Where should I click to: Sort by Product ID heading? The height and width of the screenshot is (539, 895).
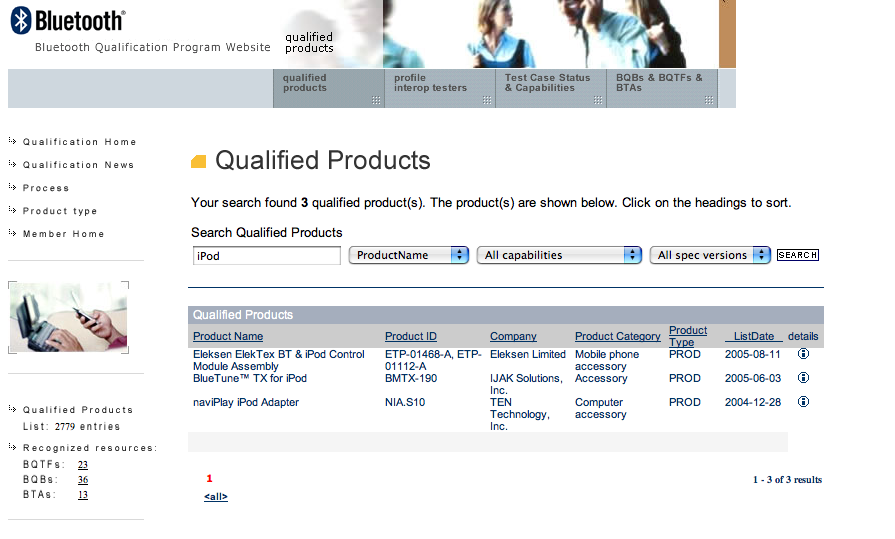(x=410, y=336)
